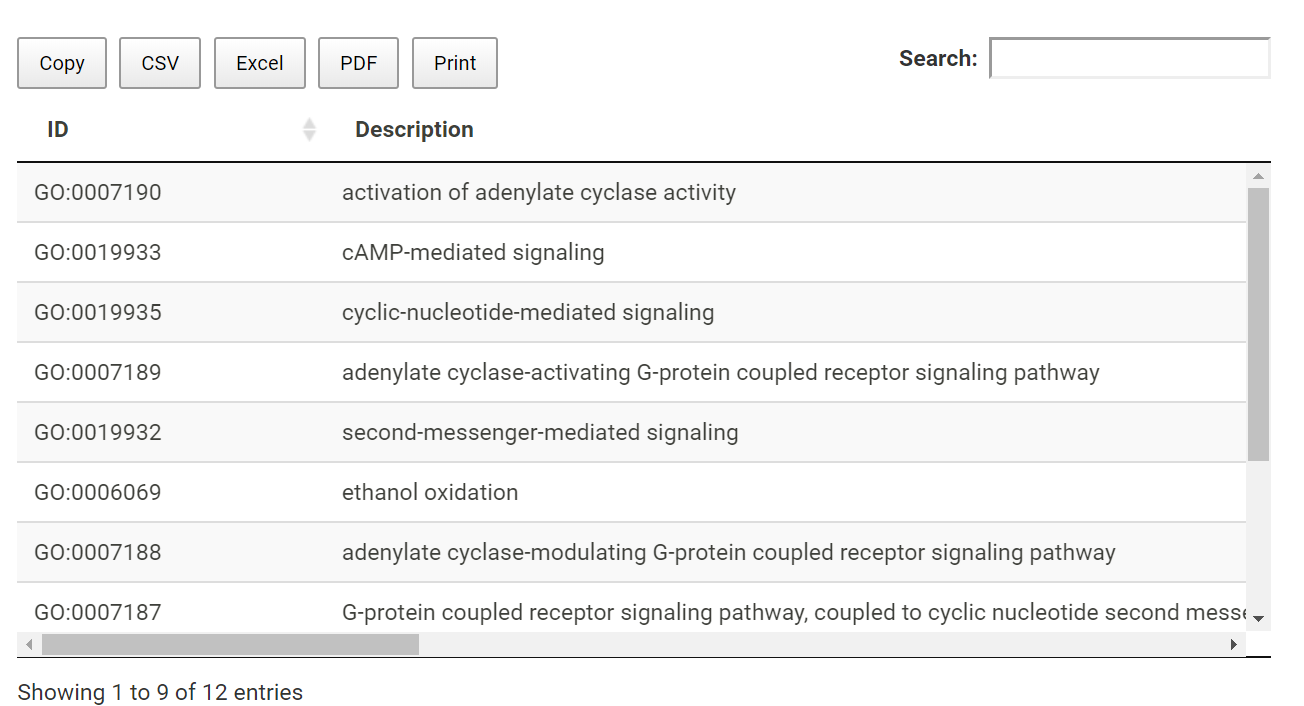Print the table

pos(455,63)
